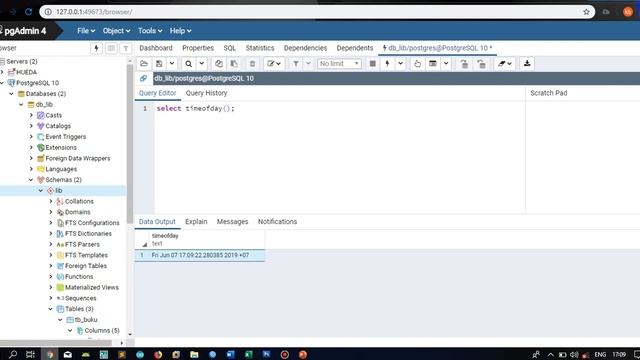Open the File menu
The width and height of the screenshot is (640, 360).
86,31
